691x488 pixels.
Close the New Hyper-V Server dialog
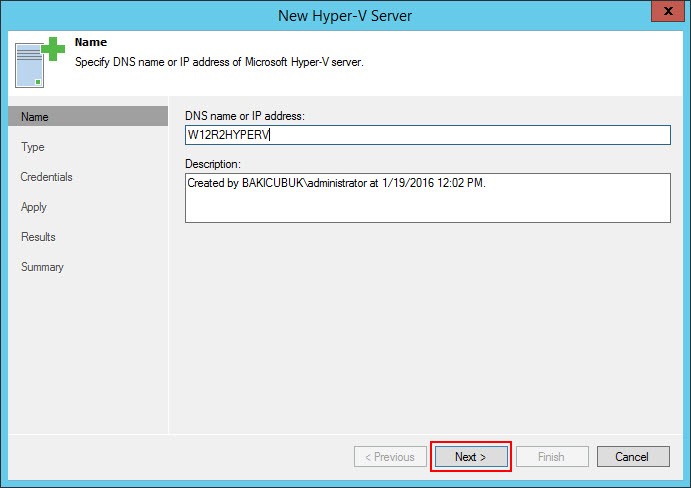point(668,11)
